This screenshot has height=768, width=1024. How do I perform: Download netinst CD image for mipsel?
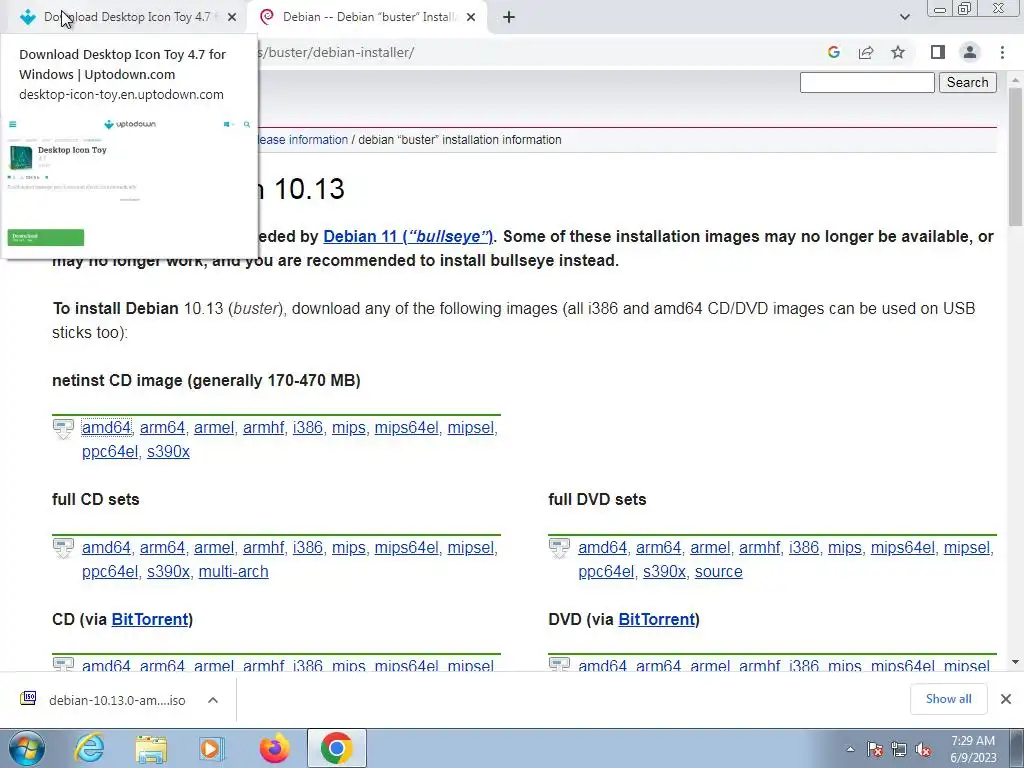[471, 428]
